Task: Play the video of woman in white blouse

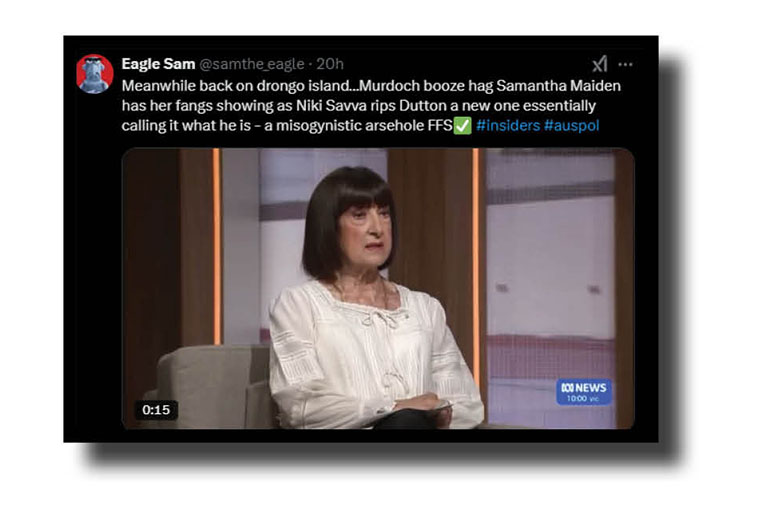Action: 378,289
